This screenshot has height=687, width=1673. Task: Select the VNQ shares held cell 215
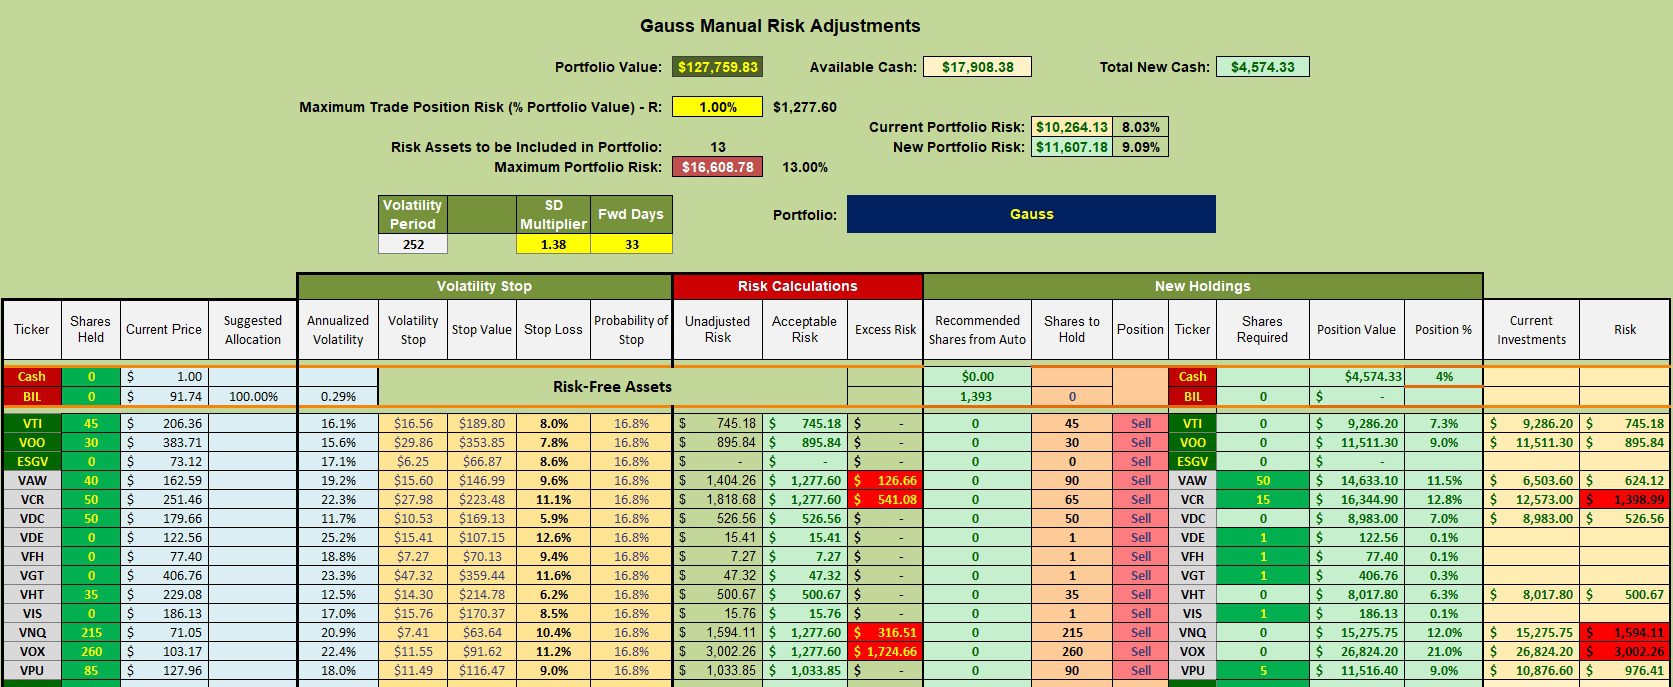pos(90,633)
